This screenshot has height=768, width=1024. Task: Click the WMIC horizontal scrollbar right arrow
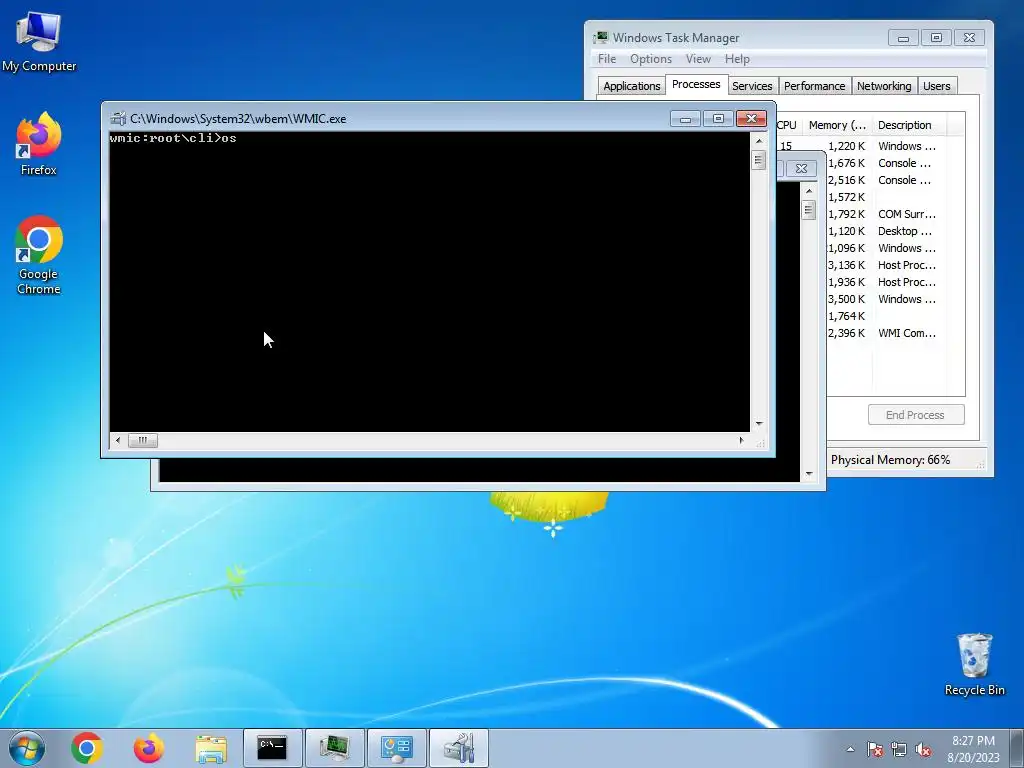click(x=742, y=440)
